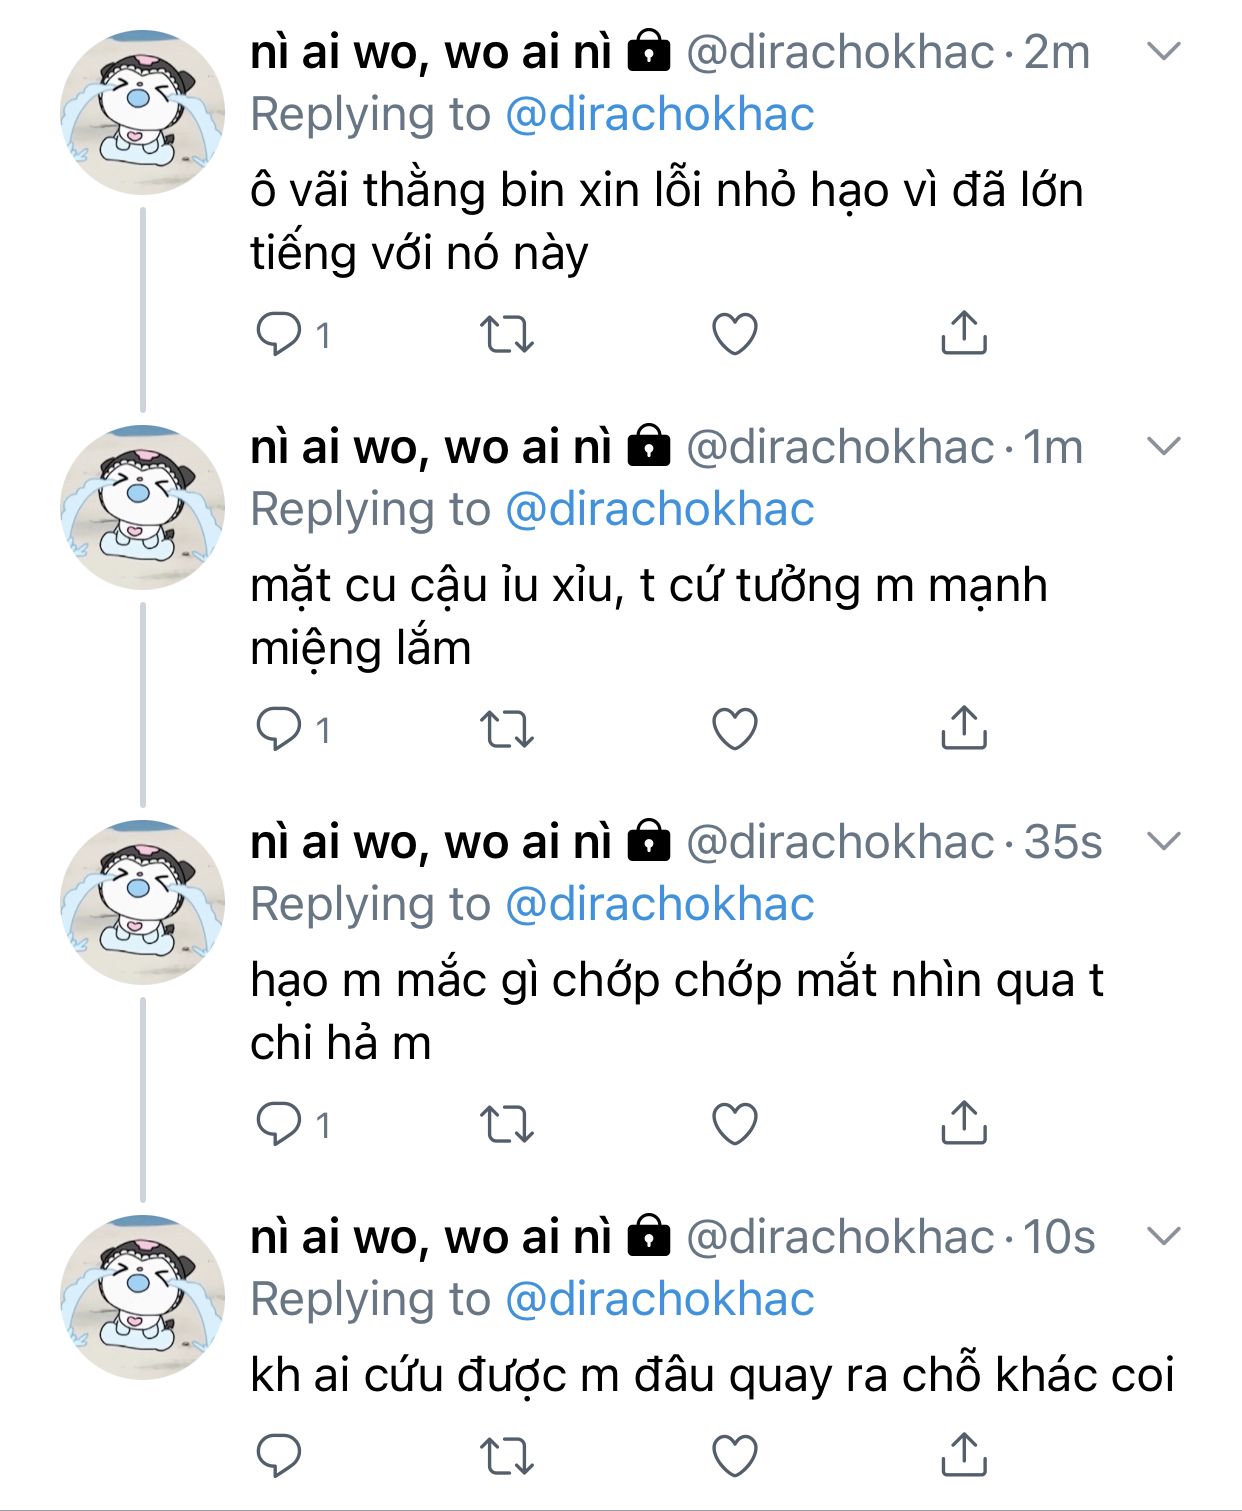Open more options for the 2m tweet

tap(1165, 51)
